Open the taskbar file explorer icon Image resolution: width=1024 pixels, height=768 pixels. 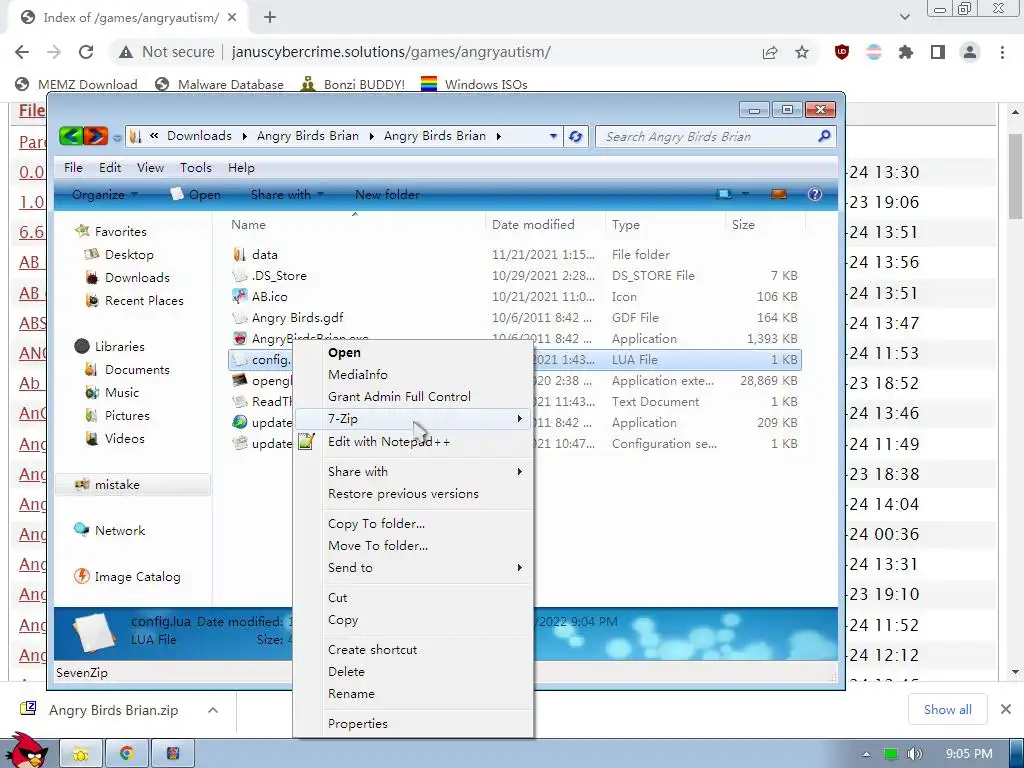(81, 754)
